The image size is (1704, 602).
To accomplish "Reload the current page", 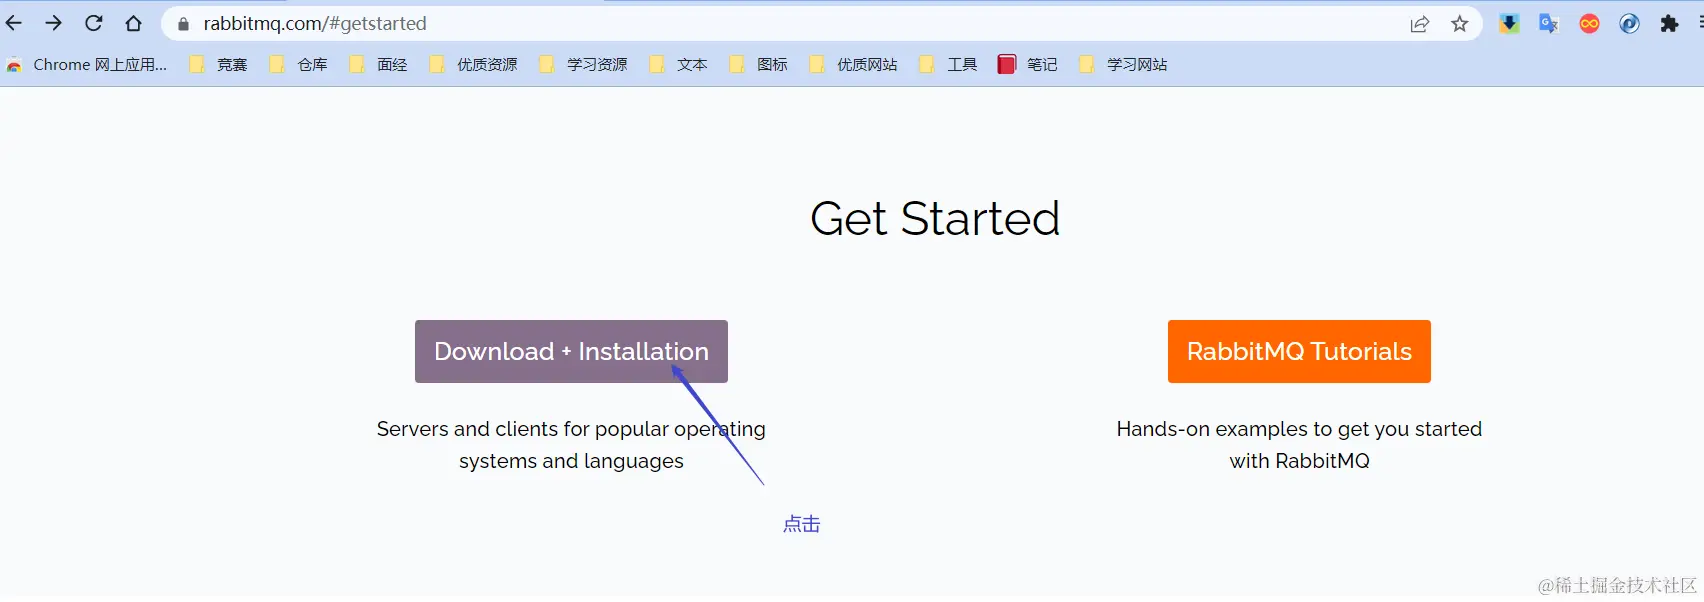I will 93,23.
